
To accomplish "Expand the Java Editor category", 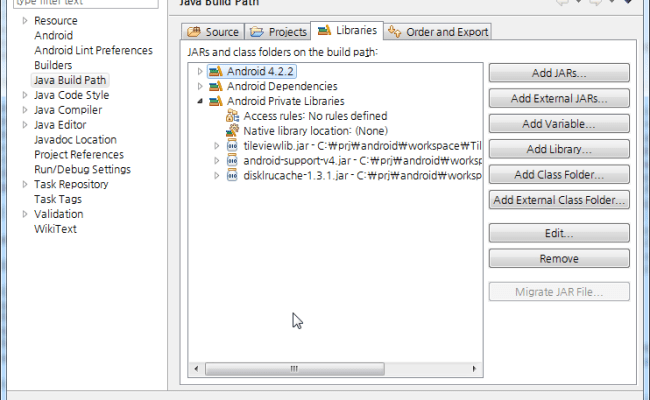I will 25,125.
